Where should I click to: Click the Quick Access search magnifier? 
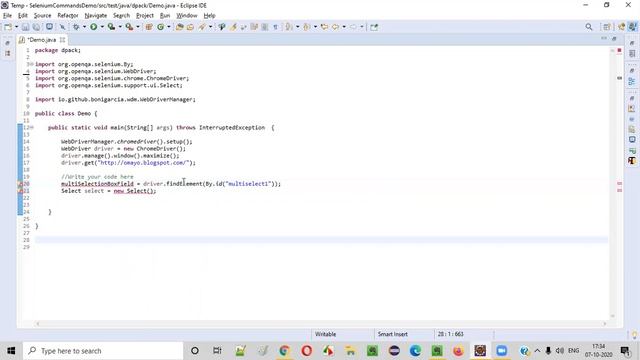[589, 27]
